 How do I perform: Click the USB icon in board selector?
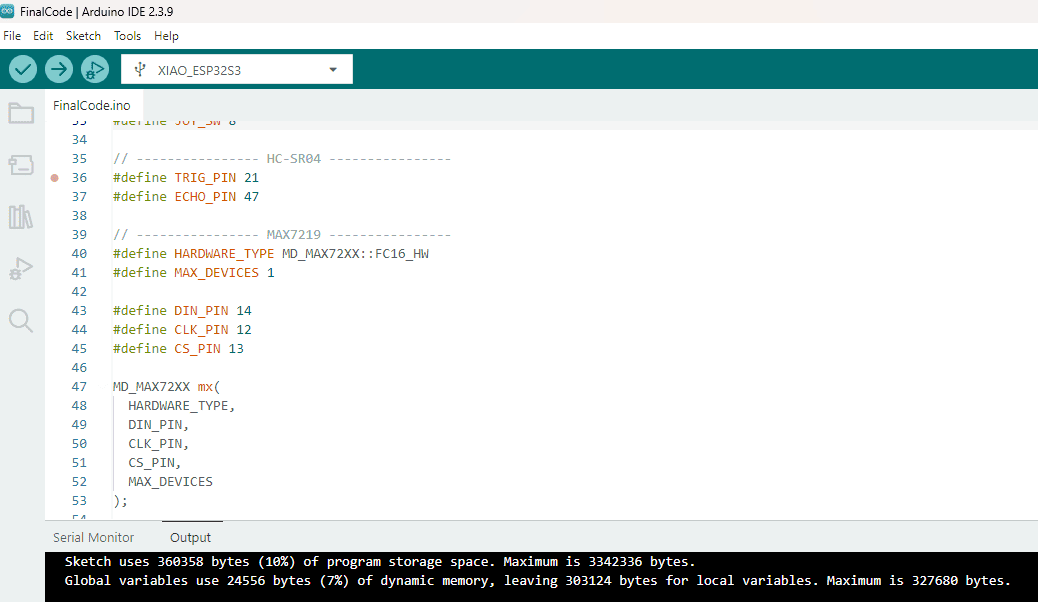140,70
